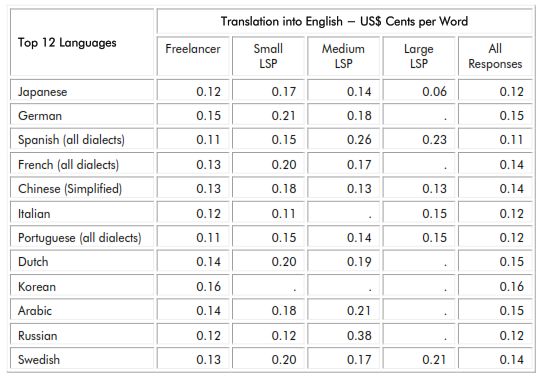Image resolution: width=543 pixels, height=383 pixels.
Task: Select the French (all dialects) cell
Action: pos(82,164)
